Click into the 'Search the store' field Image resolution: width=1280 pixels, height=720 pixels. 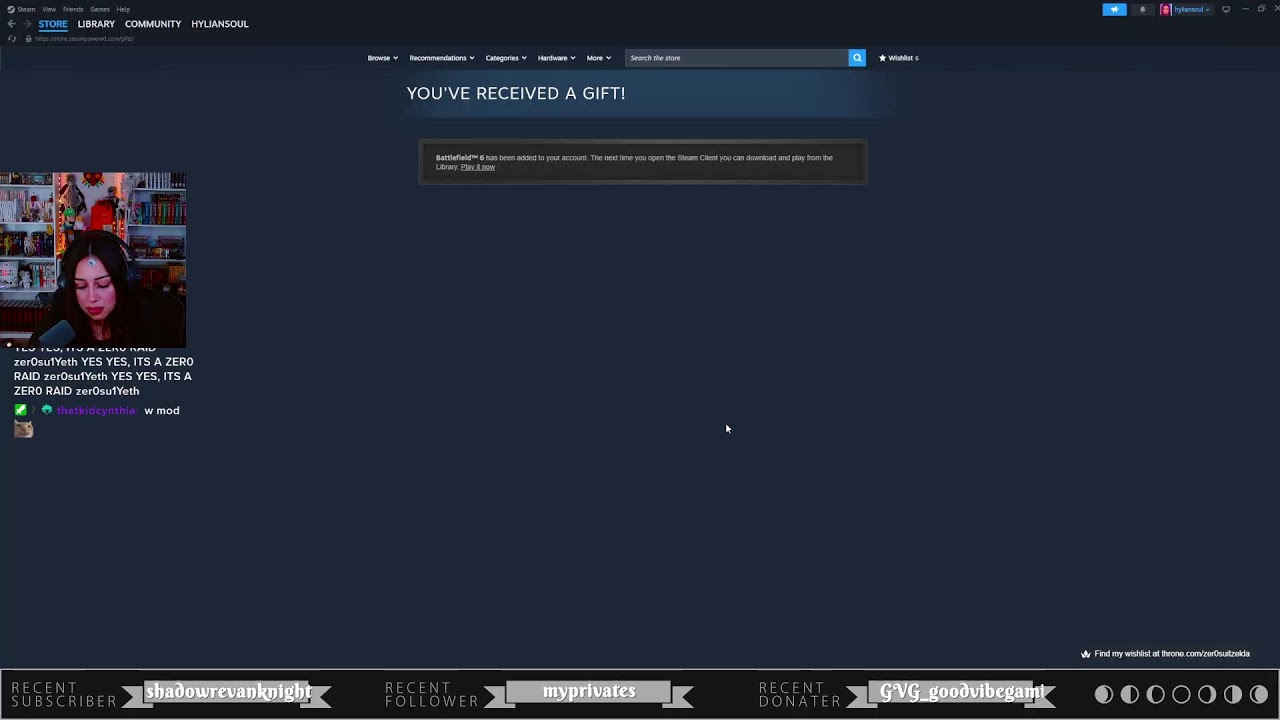736,58
